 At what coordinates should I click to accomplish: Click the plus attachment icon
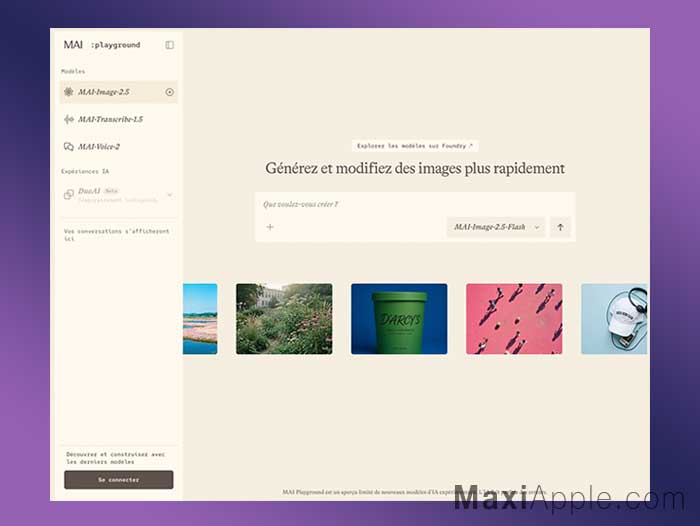[270, 227]
